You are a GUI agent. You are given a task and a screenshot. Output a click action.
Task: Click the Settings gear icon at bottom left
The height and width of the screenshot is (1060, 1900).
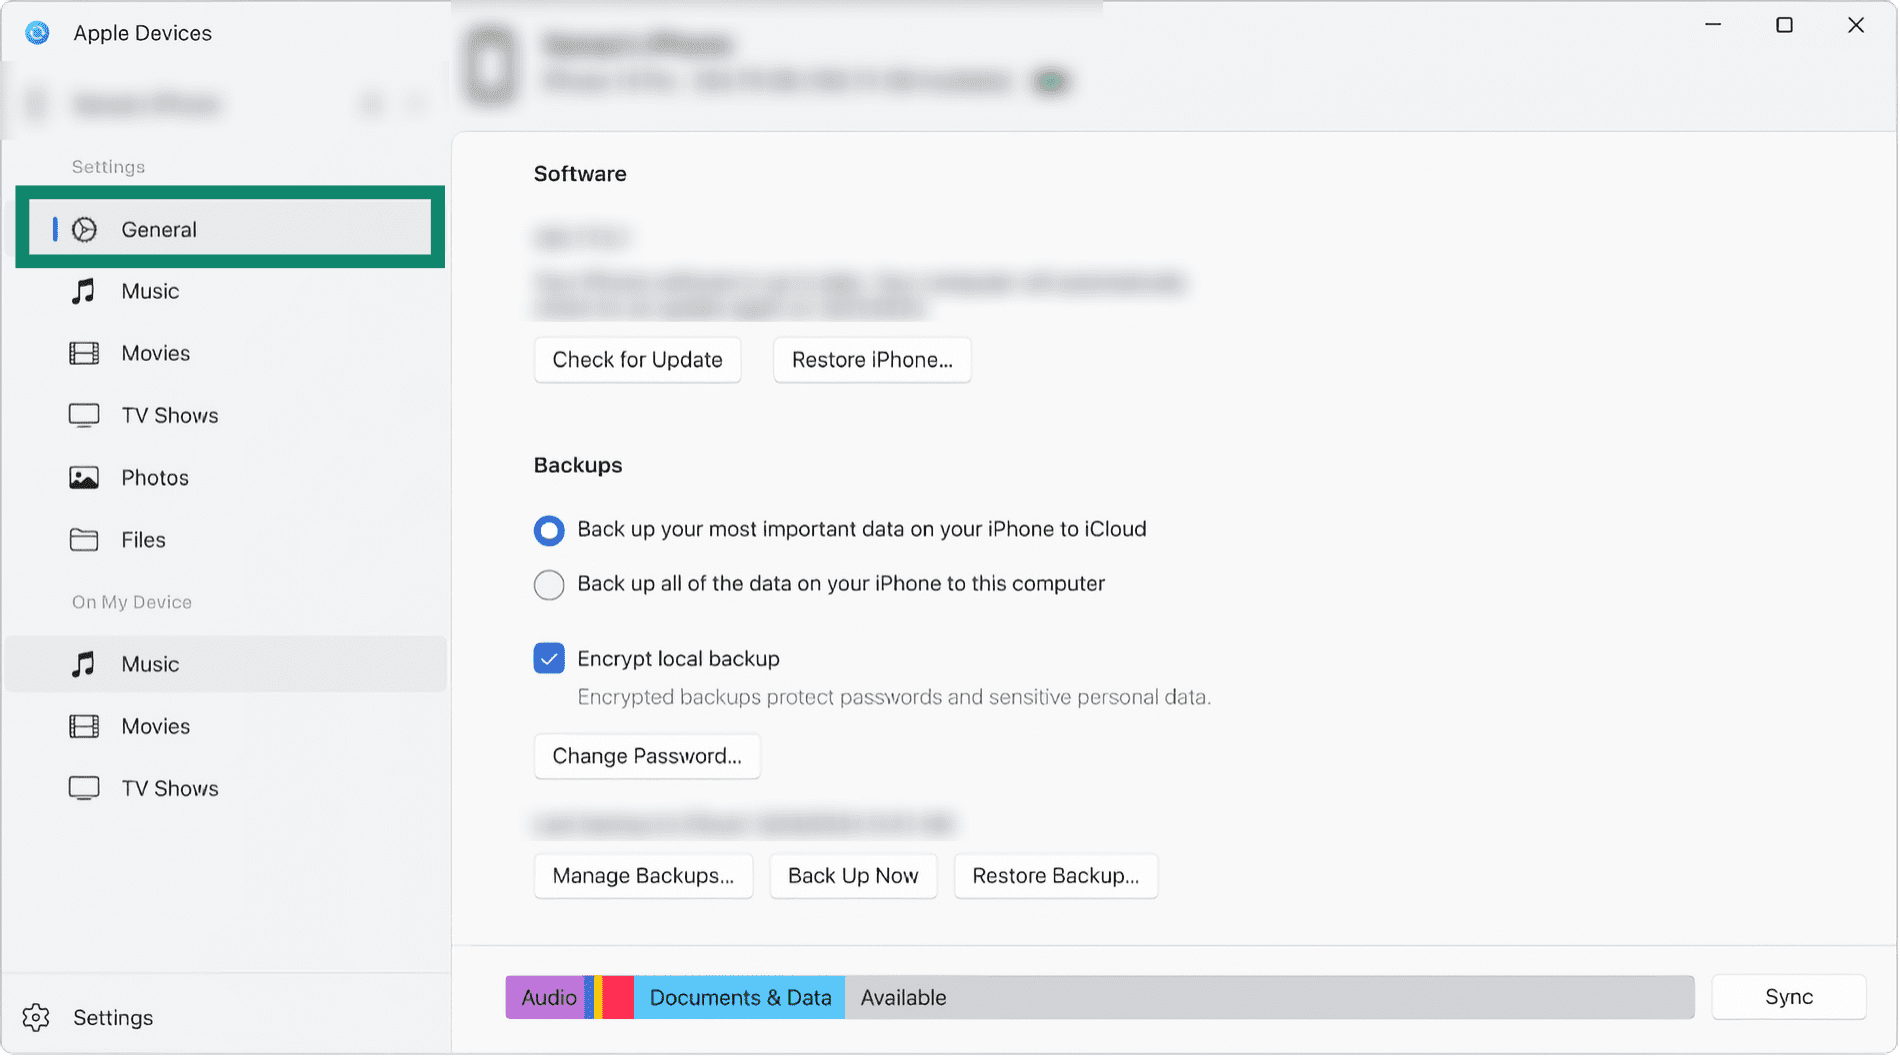(x=36, y=1018)
